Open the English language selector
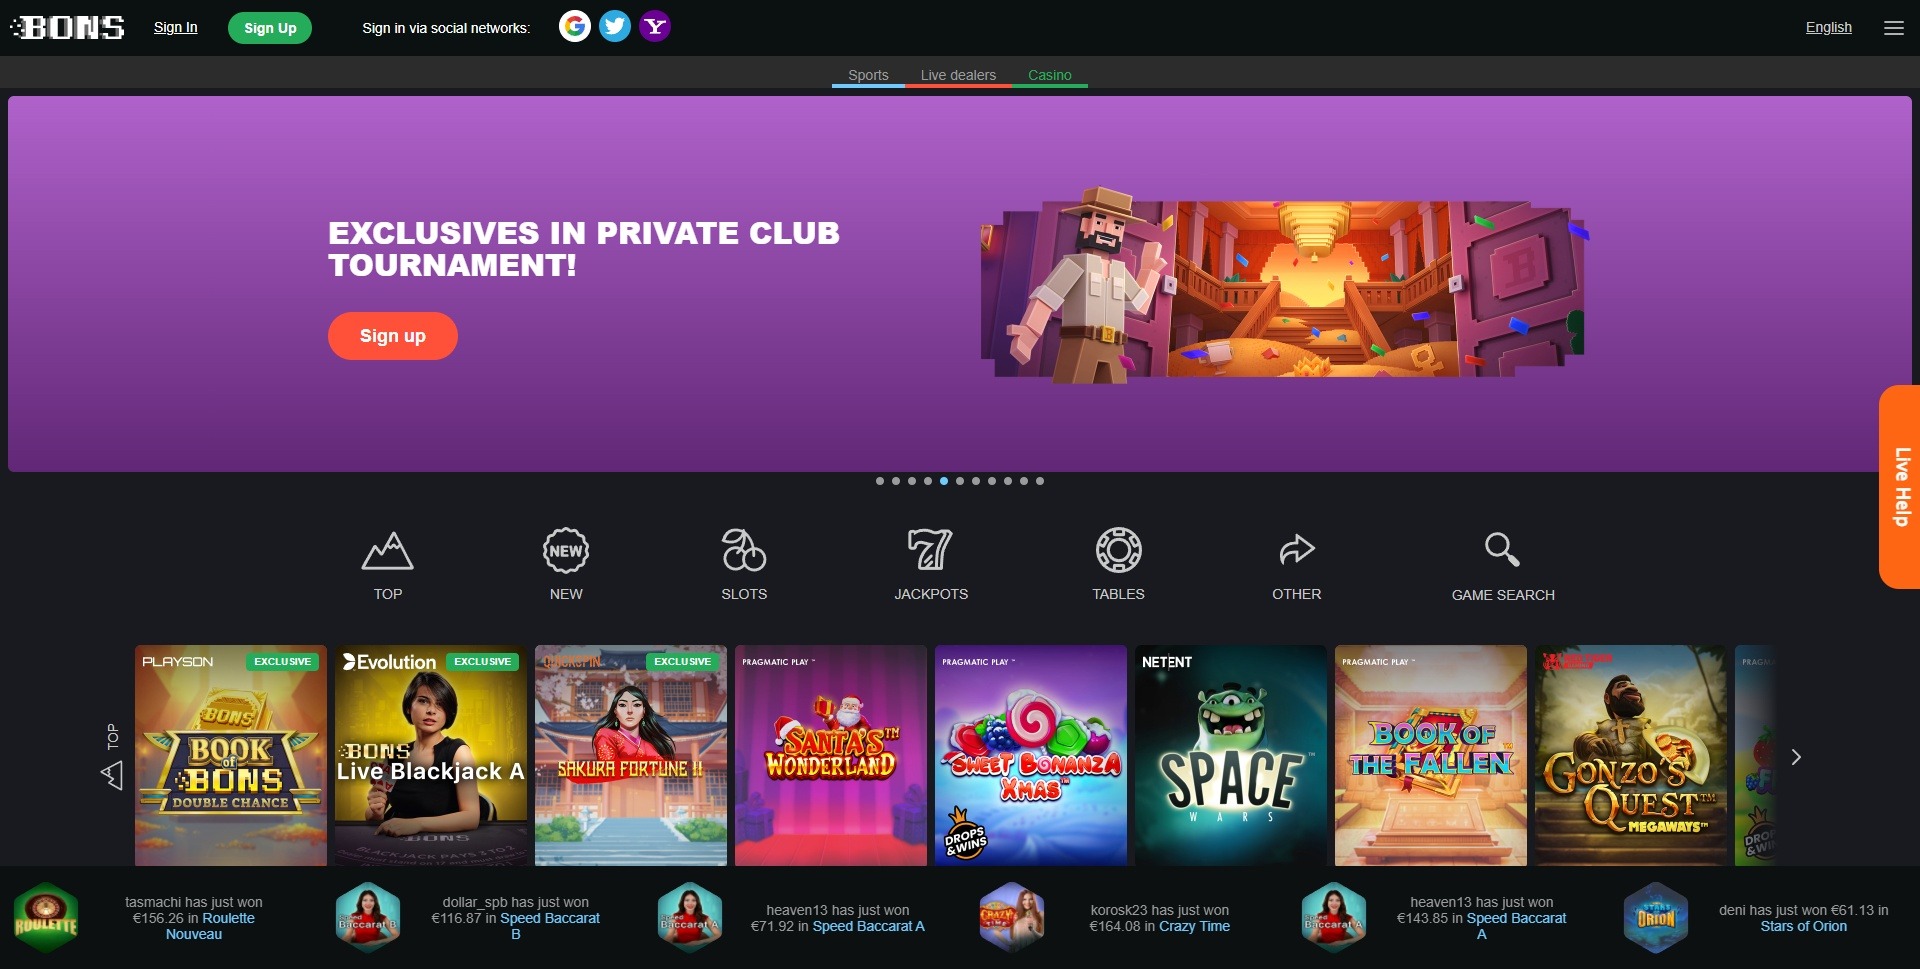The width and height of the screenshot is (1920, 969). tap(1828, 28)
